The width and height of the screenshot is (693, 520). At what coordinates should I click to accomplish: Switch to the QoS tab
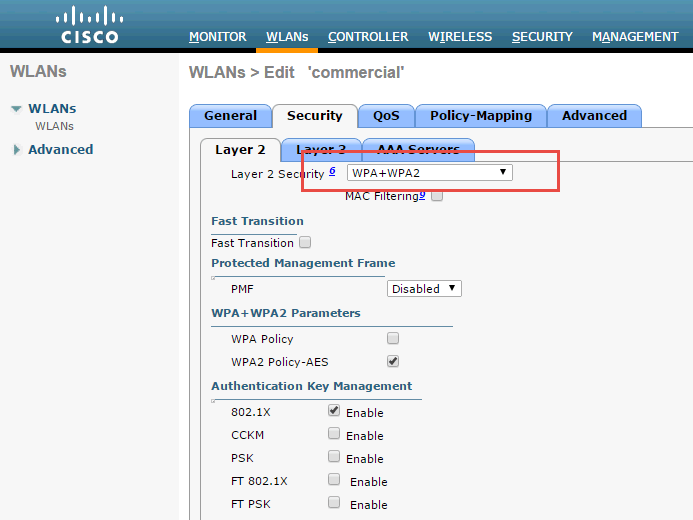(x=386, y=116)
